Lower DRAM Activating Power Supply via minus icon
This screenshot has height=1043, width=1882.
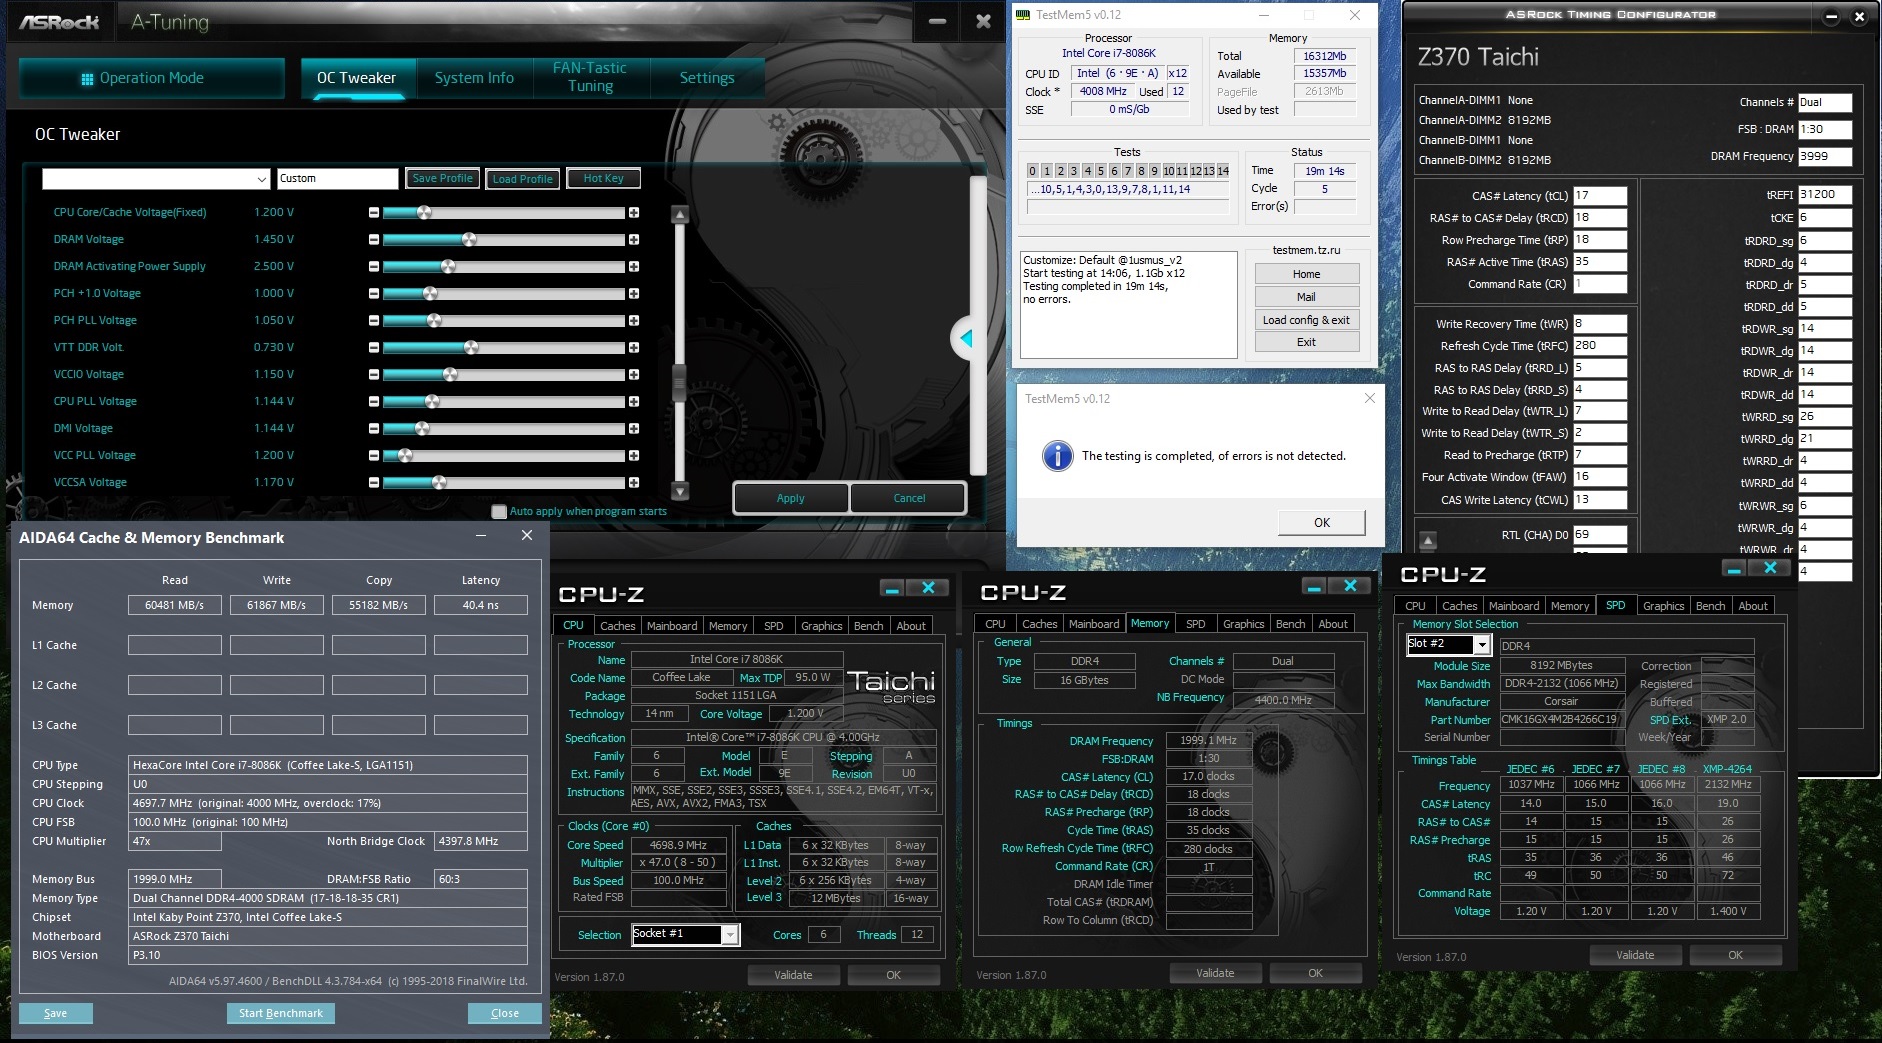pos(374,267)
